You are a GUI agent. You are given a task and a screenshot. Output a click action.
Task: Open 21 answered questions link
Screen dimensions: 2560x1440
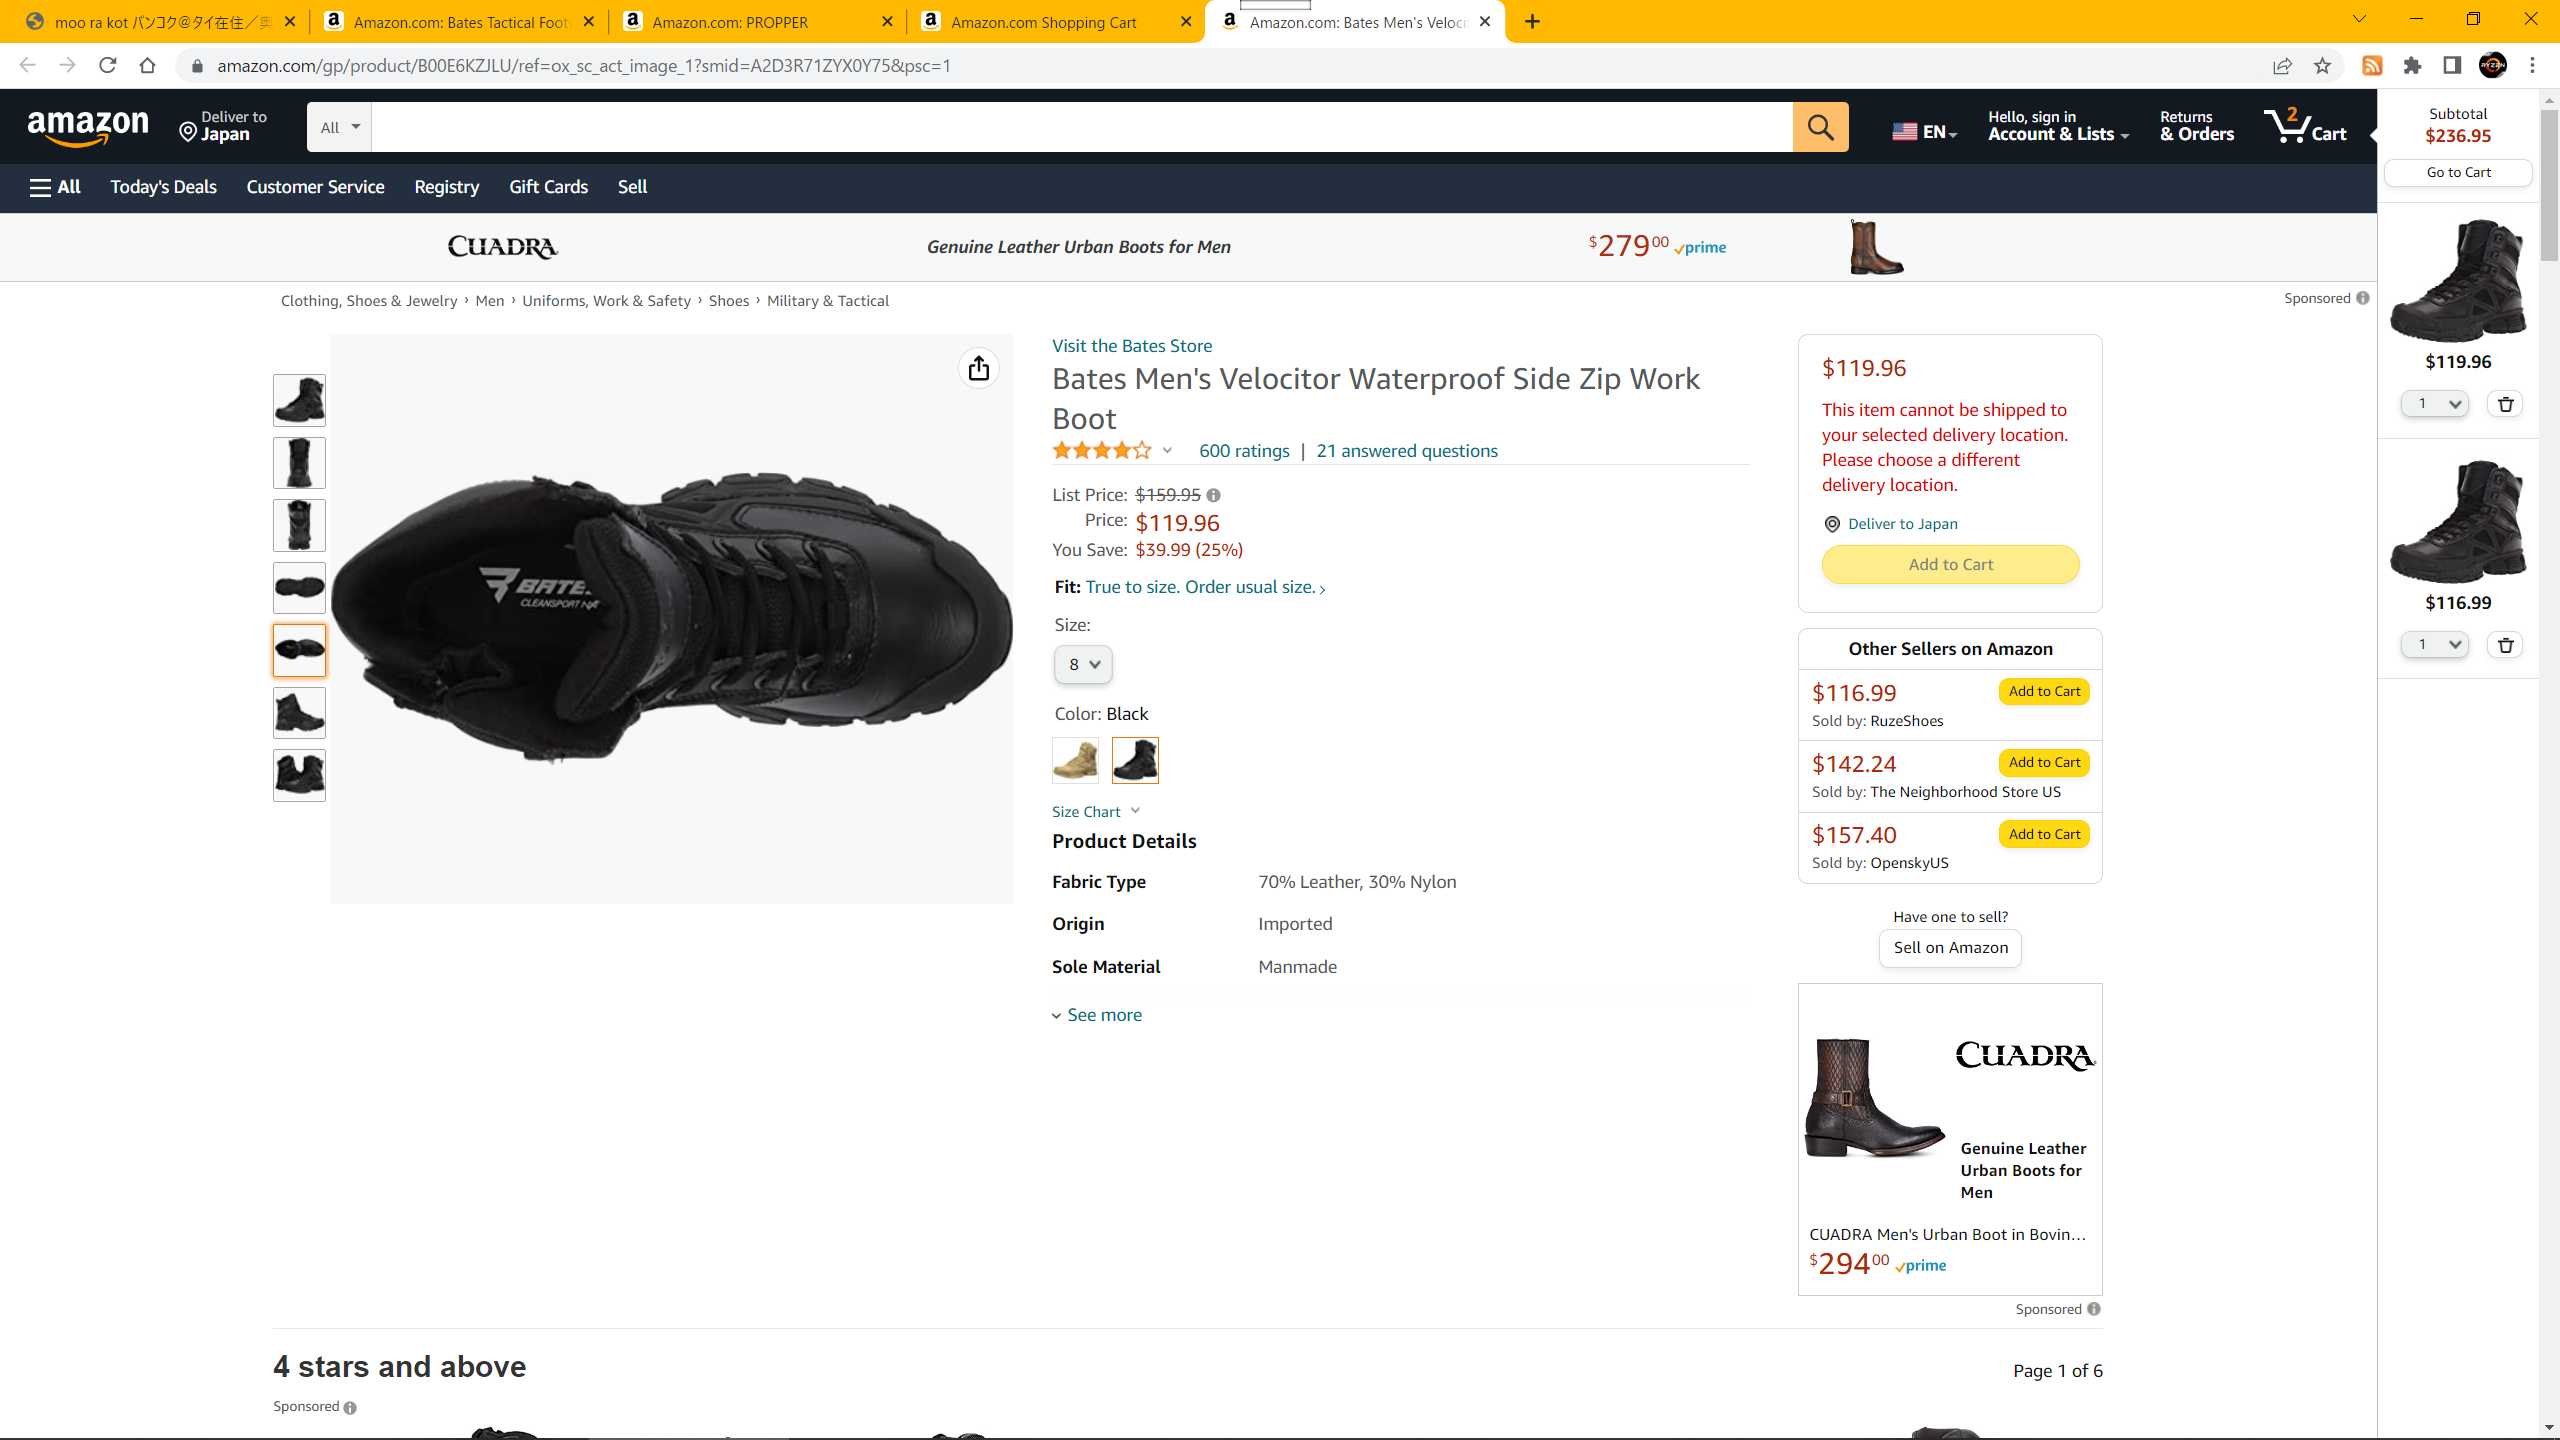pyautogui.click(x=1407, y=451)
